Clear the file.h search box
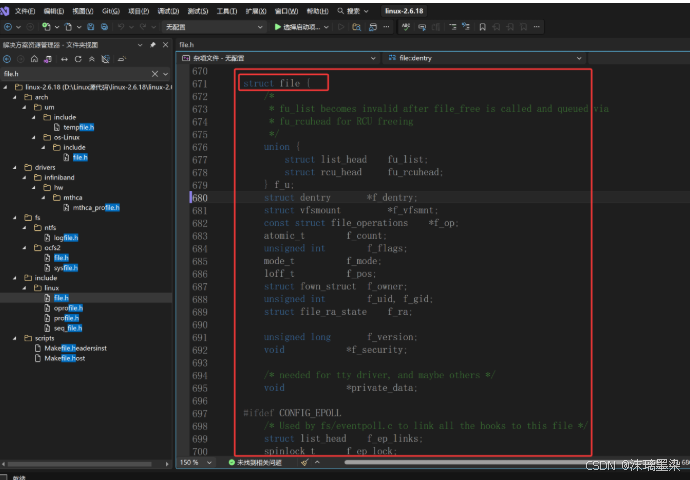 154,74
